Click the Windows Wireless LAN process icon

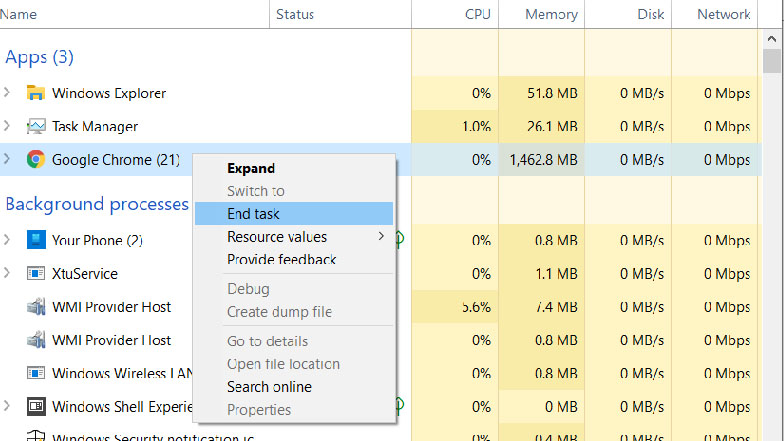36,373
